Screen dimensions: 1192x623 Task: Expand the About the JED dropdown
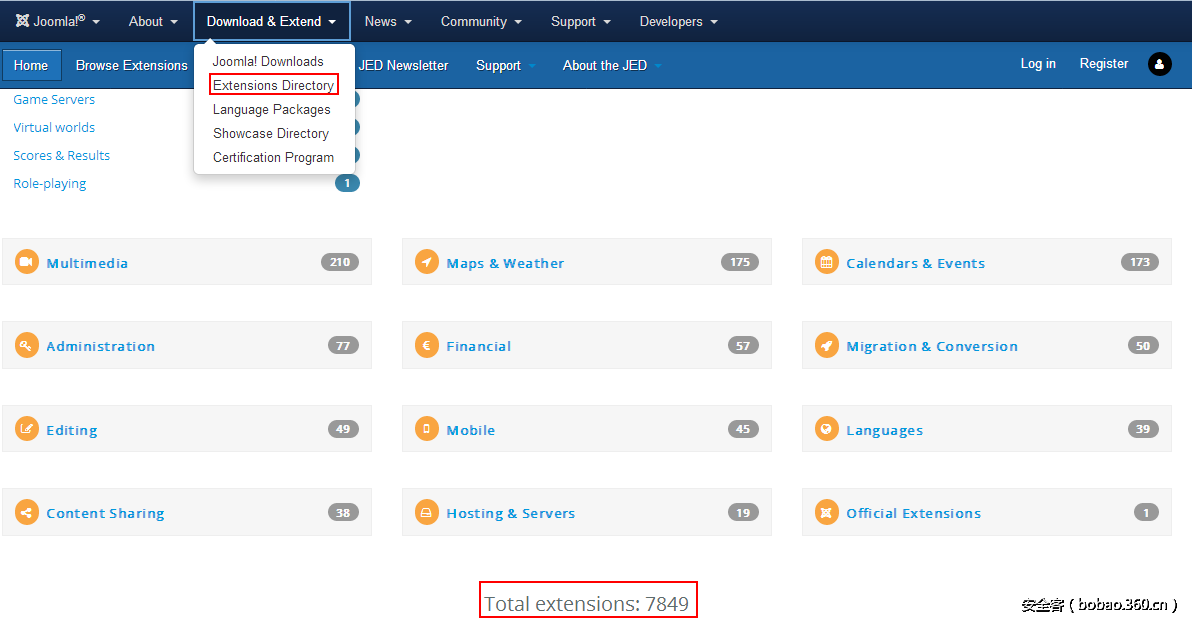click(x=612, y=65)
